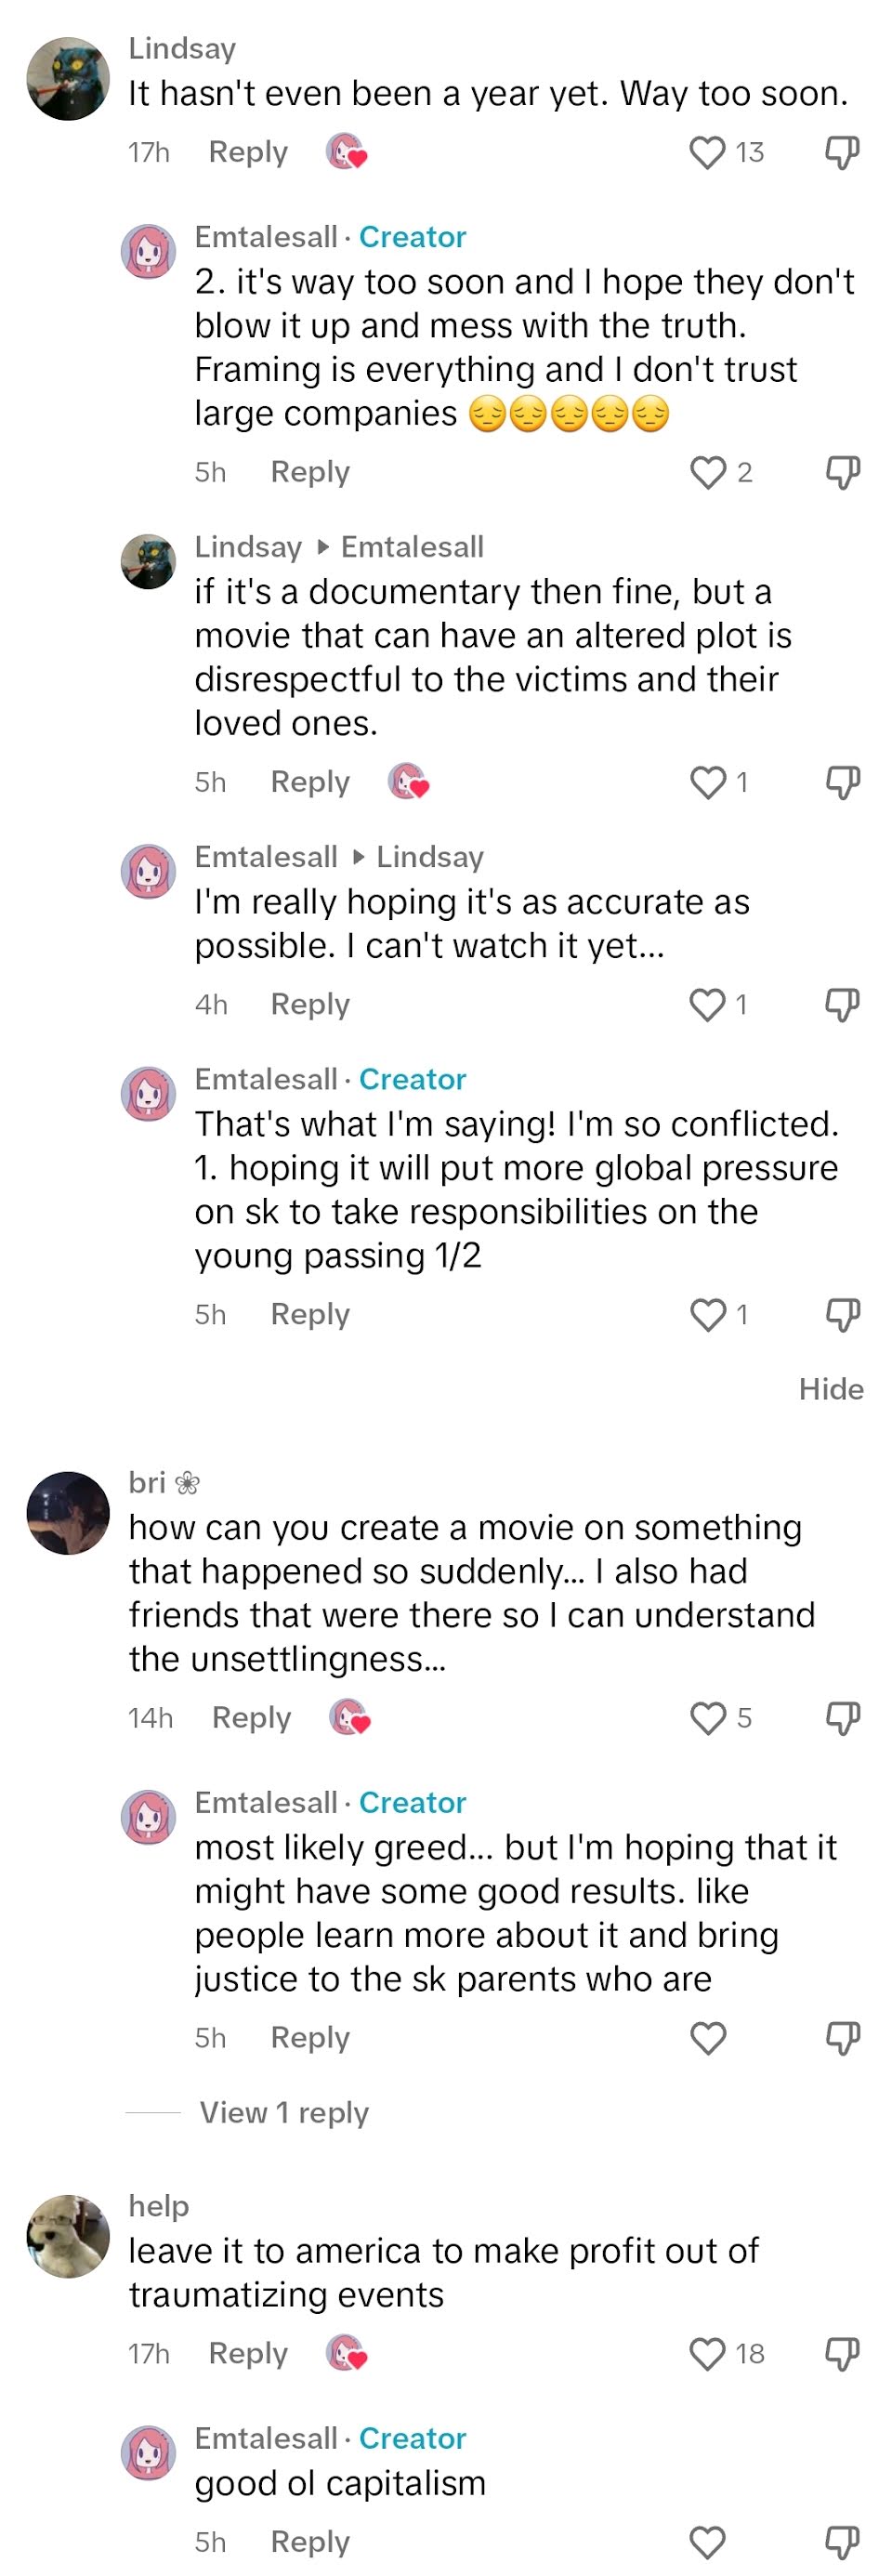Dislike bri's comment about creating a movie
Image resolution: width=892 pixels, height=2576 pixels.
pyautogui.click(x=842, y=1717)
